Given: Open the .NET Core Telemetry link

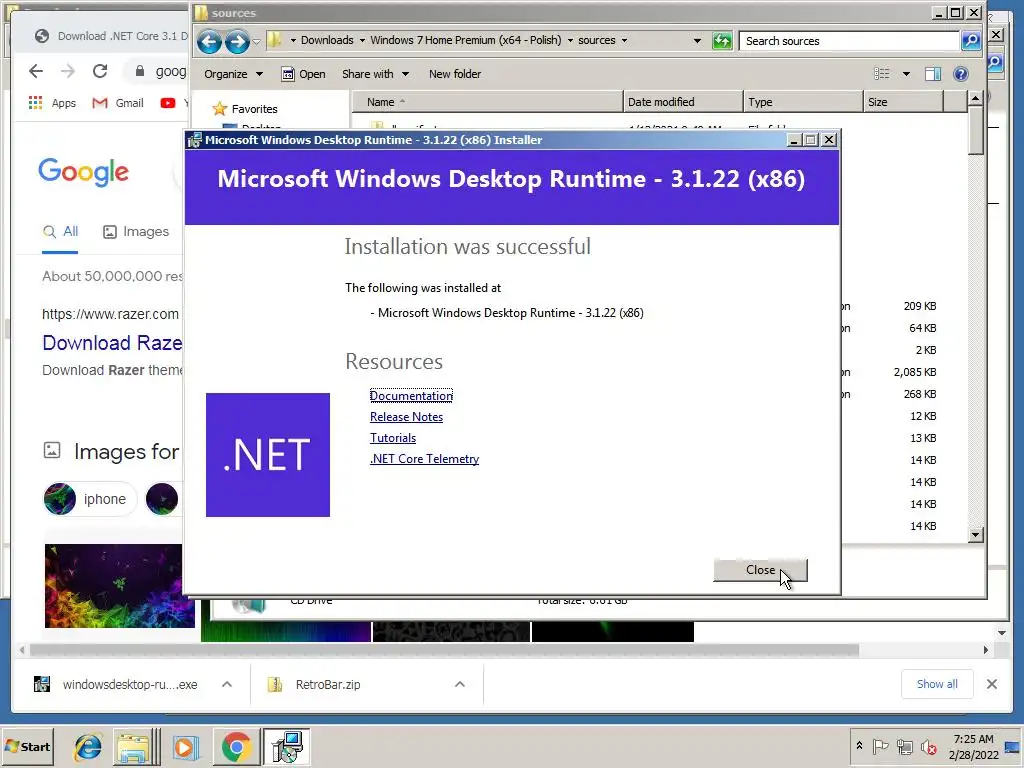Looking at the screenshot, I should 424,458.
